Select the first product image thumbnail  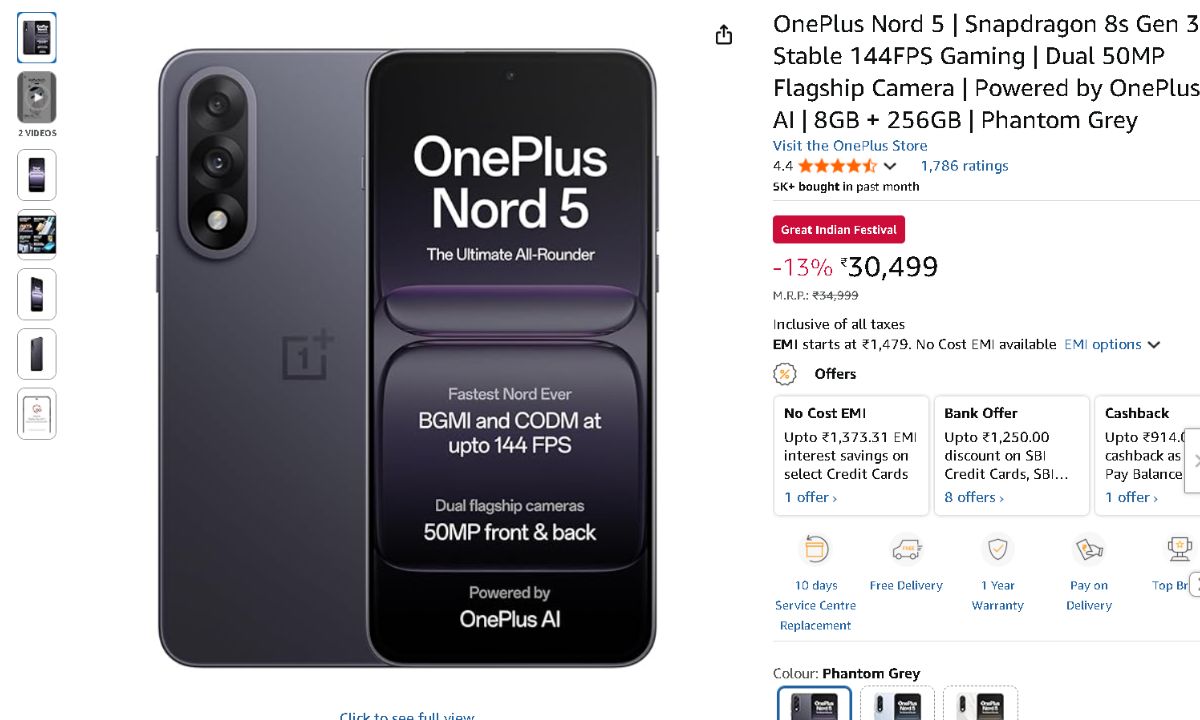(x=37, y=37)
